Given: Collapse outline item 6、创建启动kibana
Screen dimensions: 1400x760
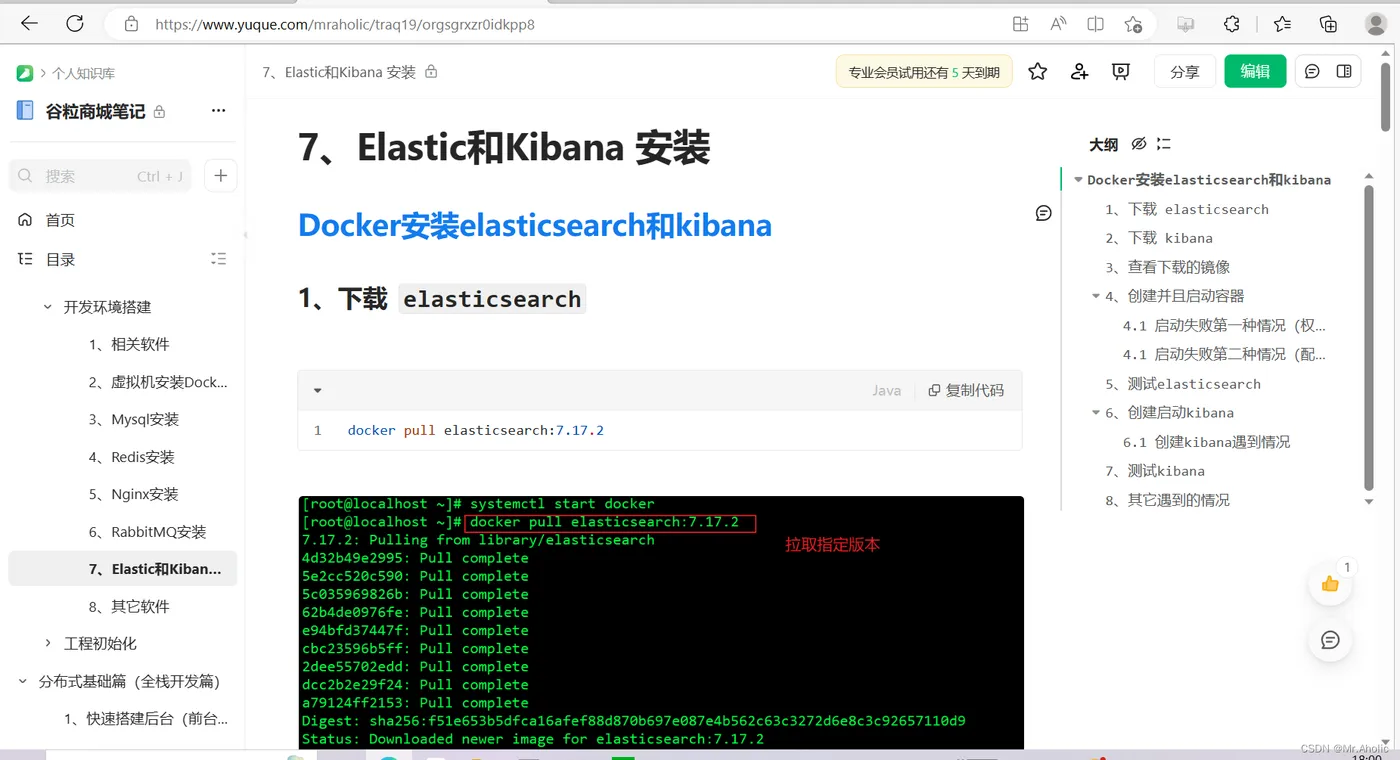Looking at the screenshot, I should click(x=1096, y=412).
